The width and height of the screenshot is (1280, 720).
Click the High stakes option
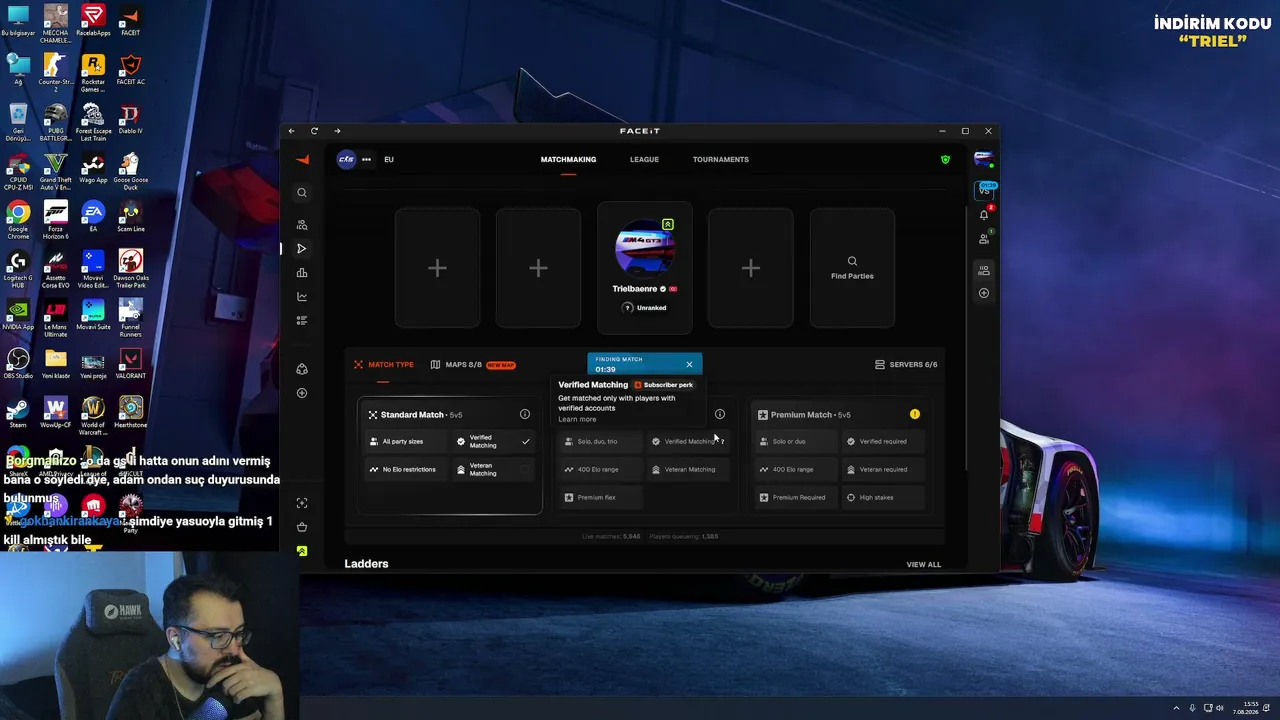[x=883, y=497]
